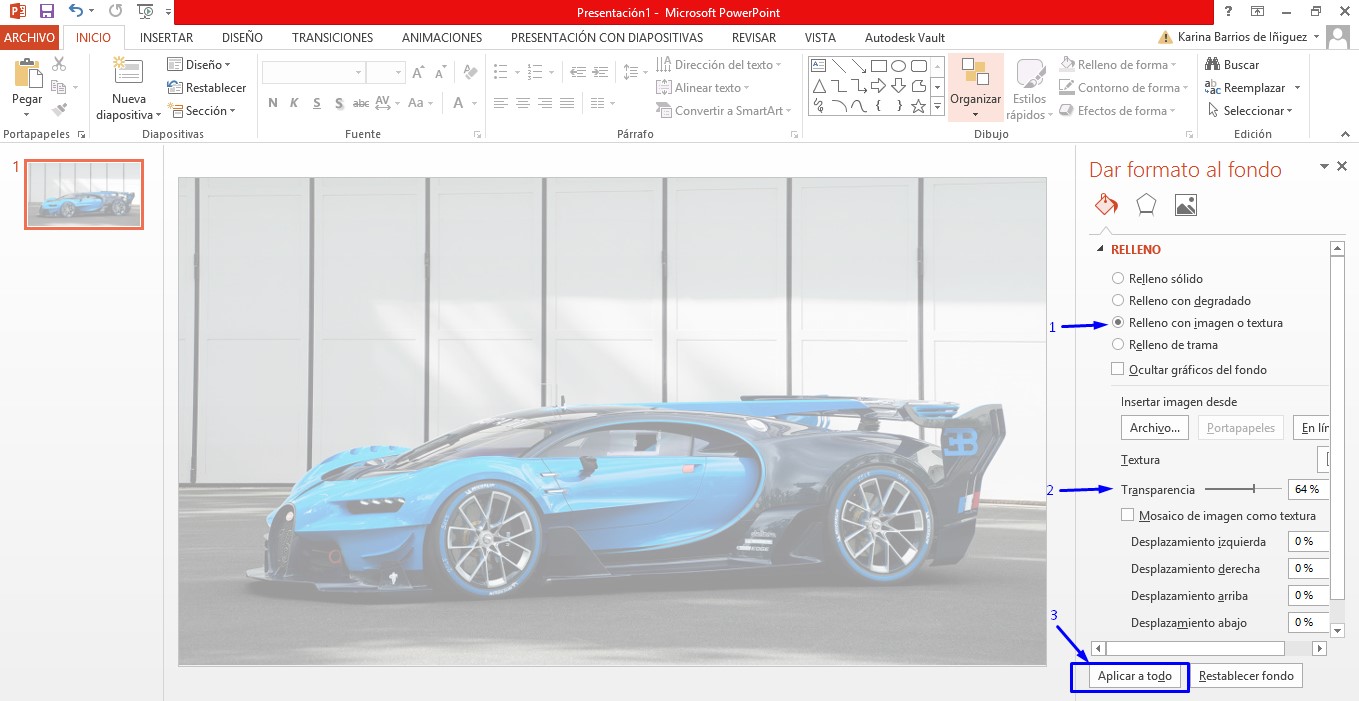Open the Sección dropdown
The image size is (1359, 701).
tap(202, 111)
